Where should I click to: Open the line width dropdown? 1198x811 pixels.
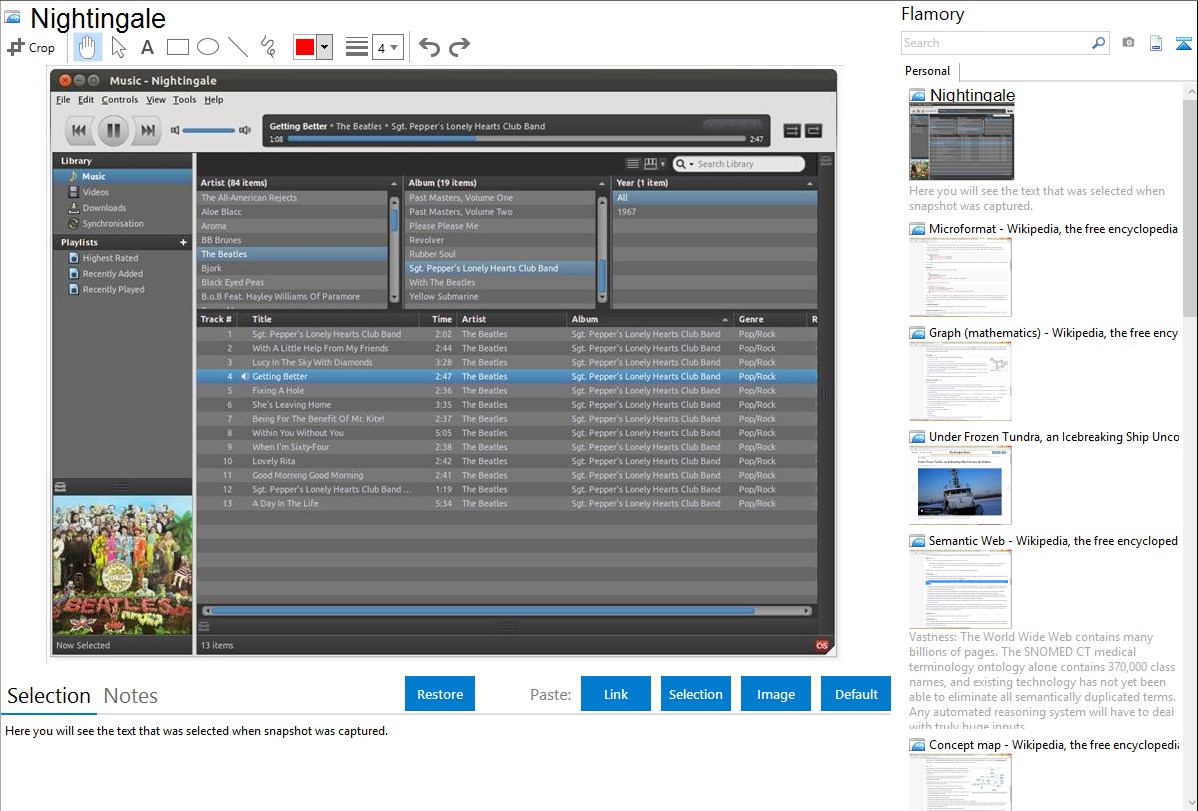387,47
